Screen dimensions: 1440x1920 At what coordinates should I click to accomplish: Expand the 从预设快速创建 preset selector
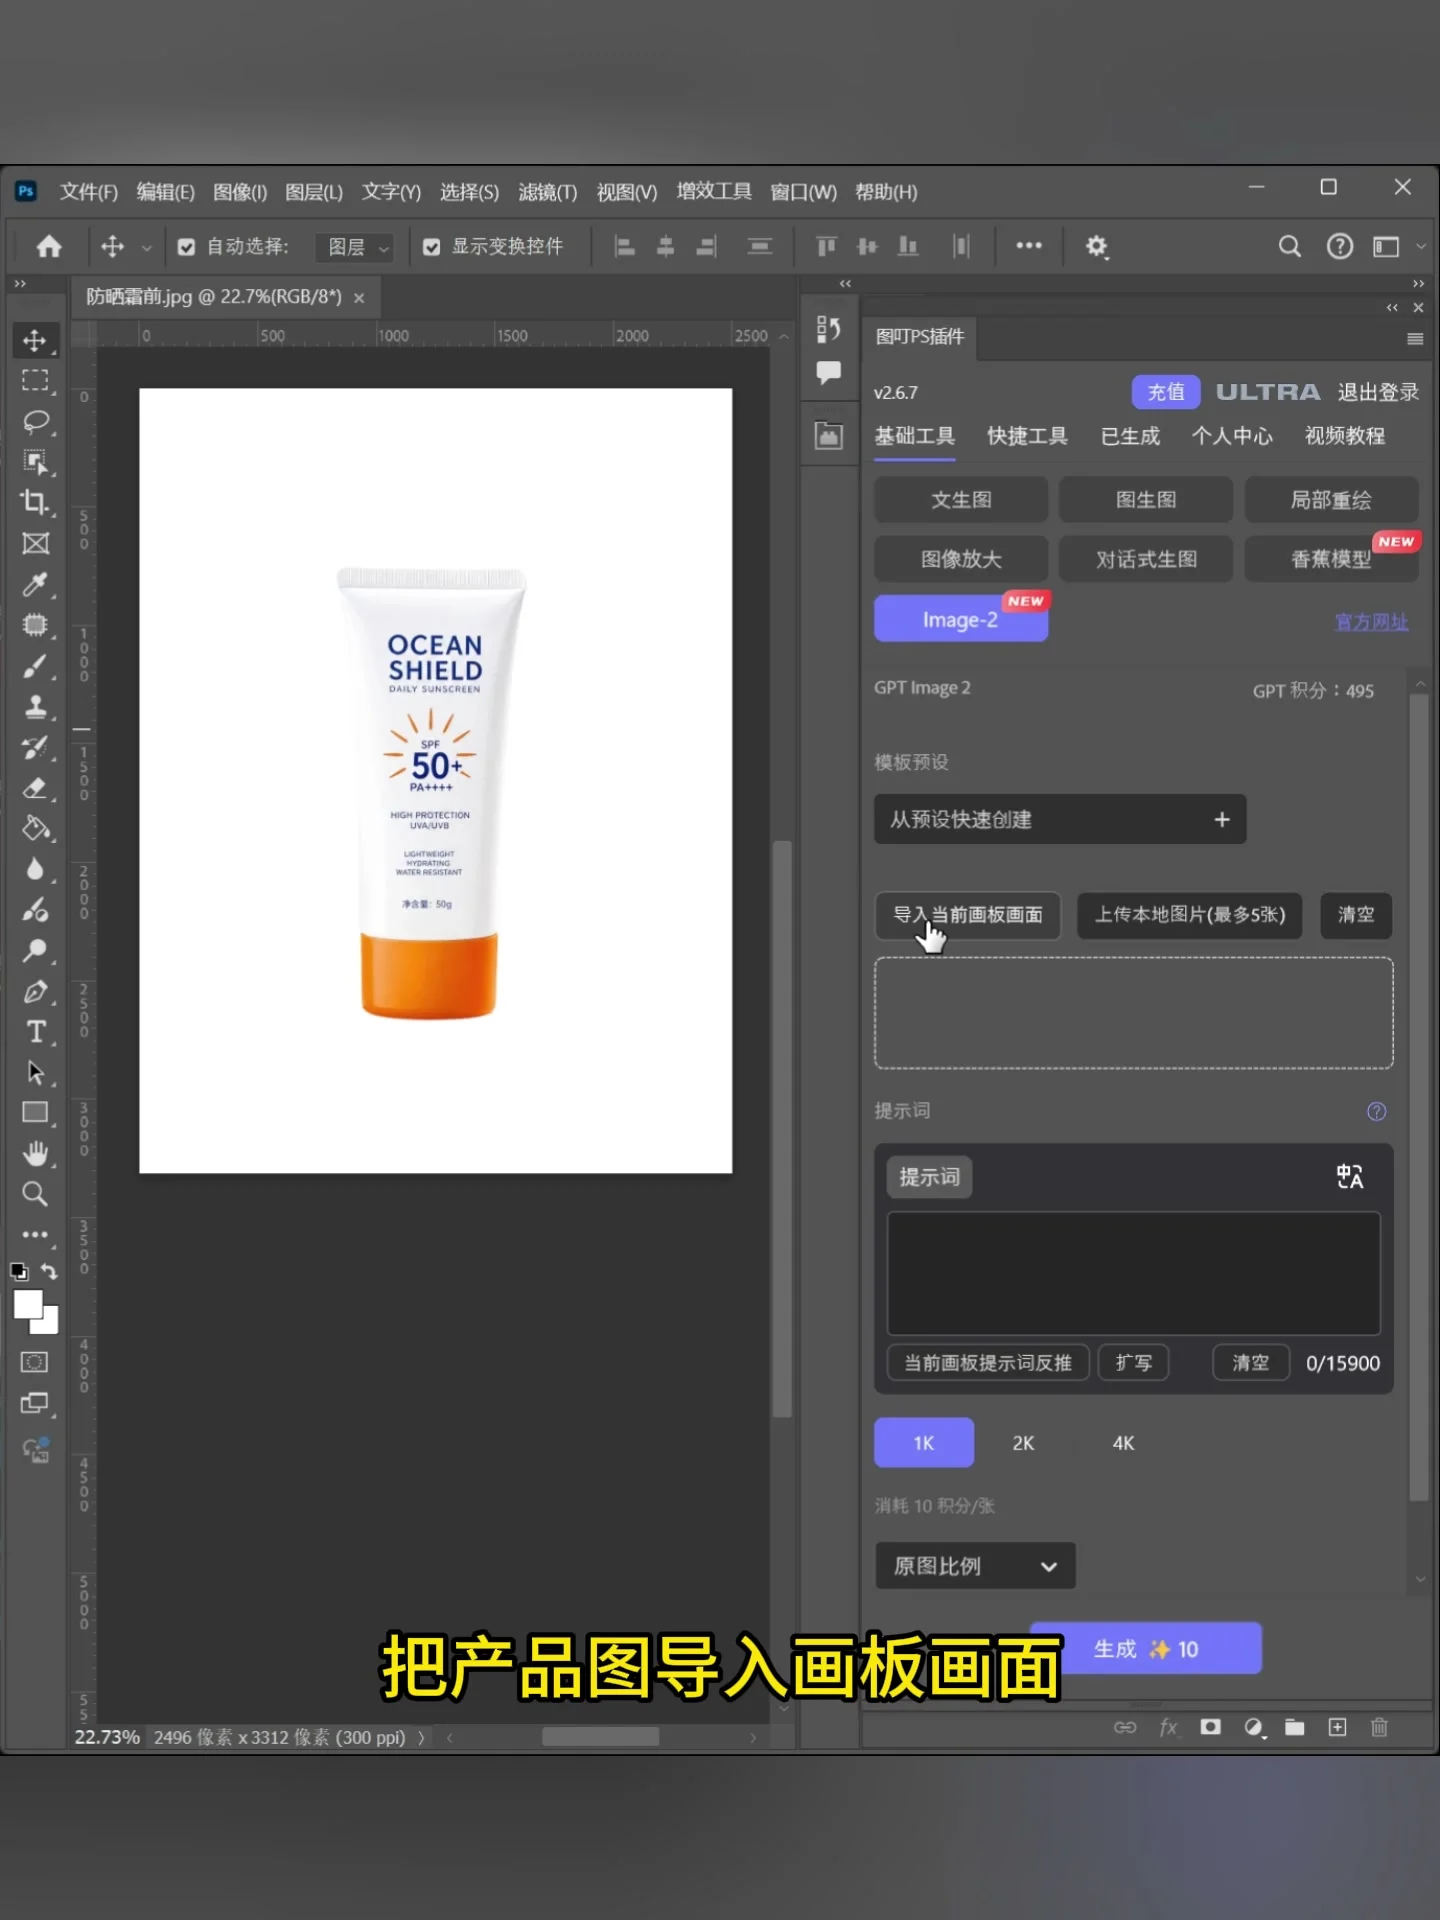[1060, 819]
